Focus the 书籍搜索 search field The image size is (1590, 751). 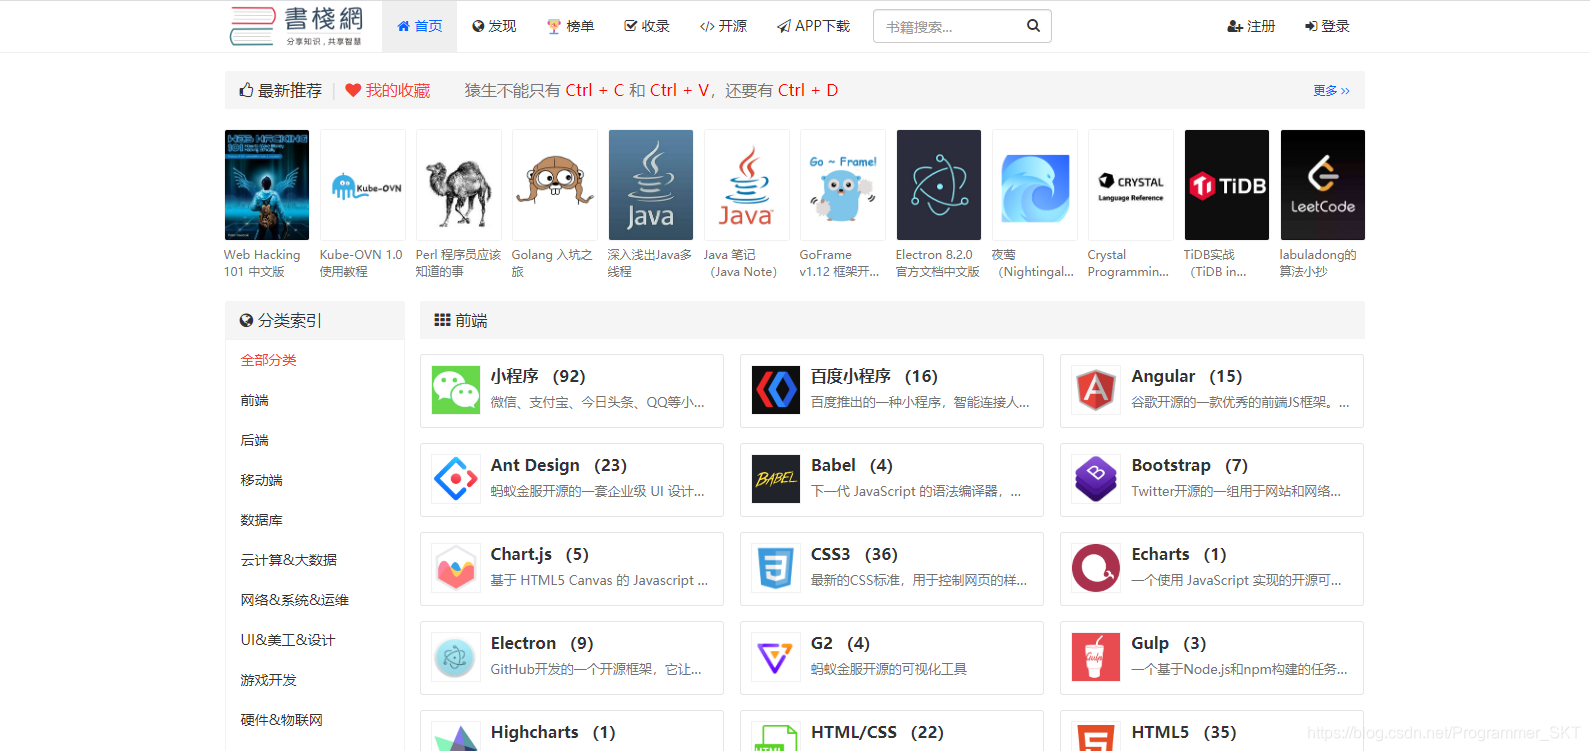pos(945,26)
